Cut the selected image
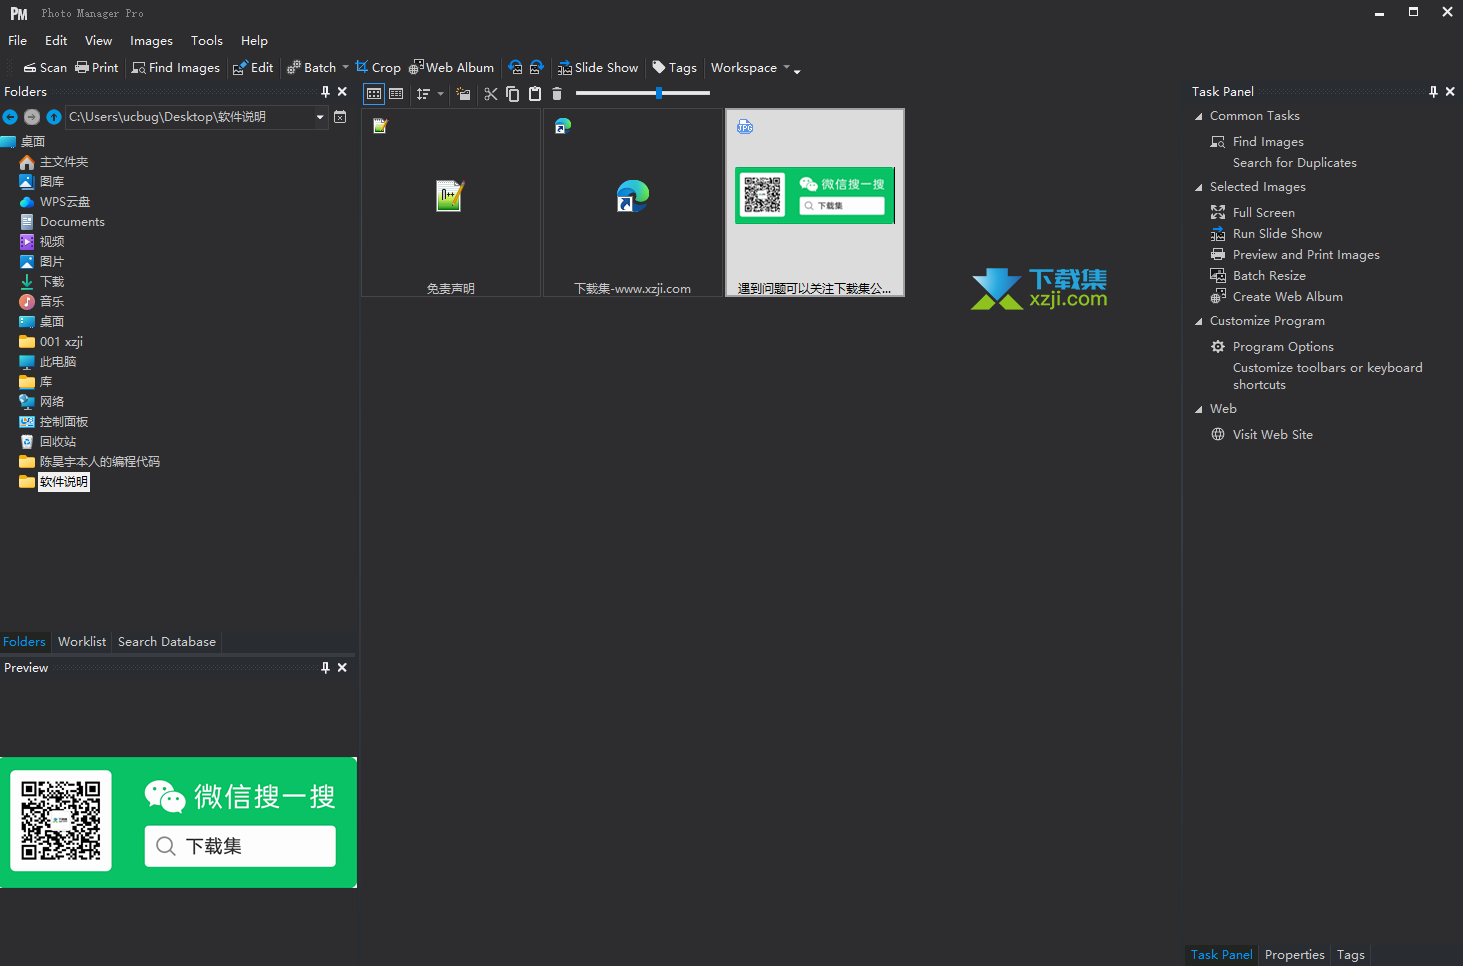Viewport: 1463px width, 966px height. [490, 94]
